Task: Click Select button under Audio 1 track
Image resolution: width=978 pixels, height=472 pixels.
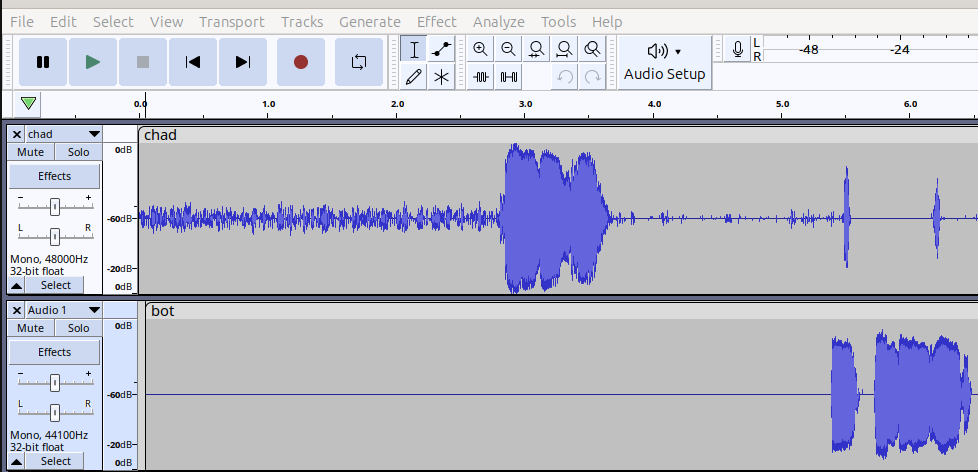Action: pos(55,461)
